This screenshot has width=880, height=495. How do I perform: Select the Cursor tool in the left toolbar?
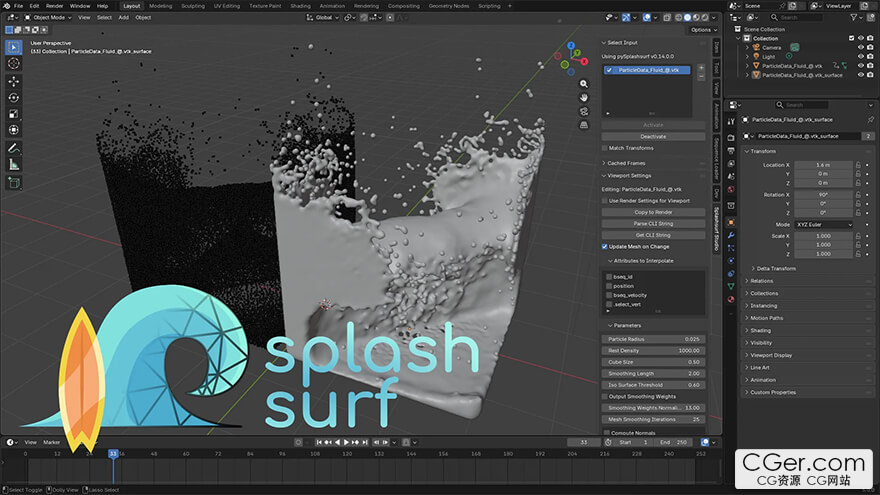pyautogui.click(x=14, y=63)
